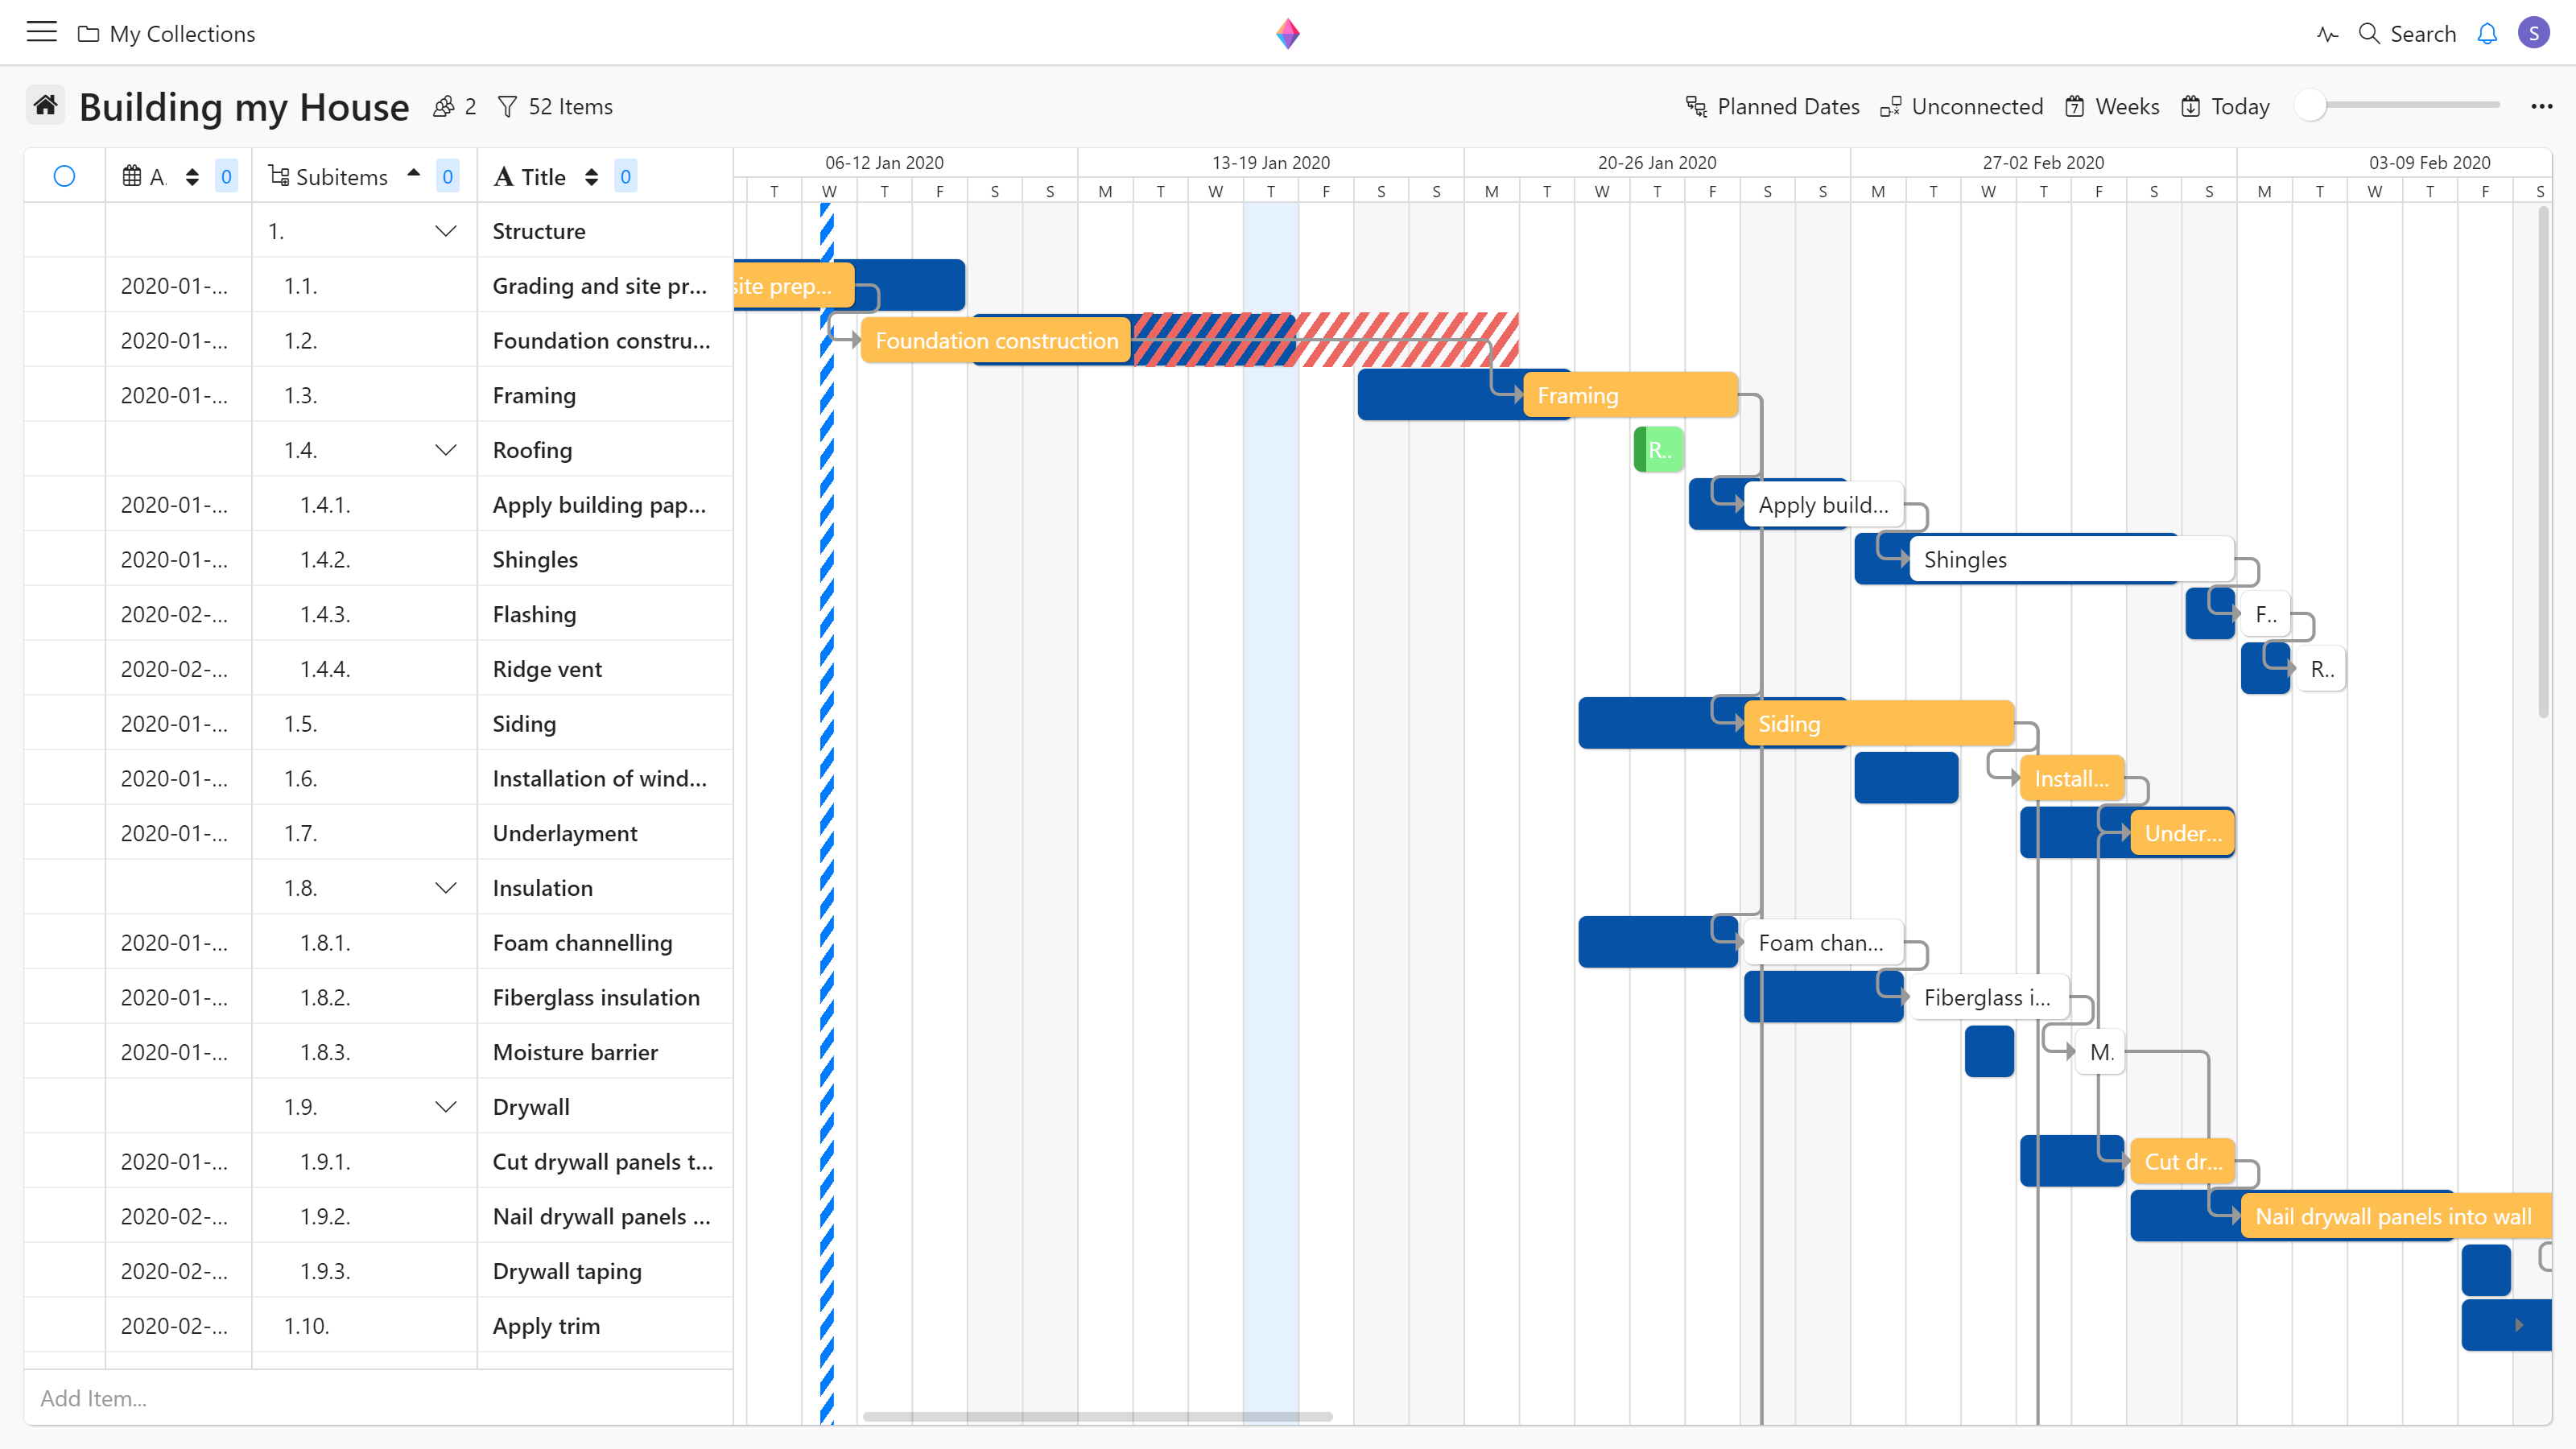Toggle the select-all circle in table header
The image size is (2576, 1449).
click(x=64, y=177)
